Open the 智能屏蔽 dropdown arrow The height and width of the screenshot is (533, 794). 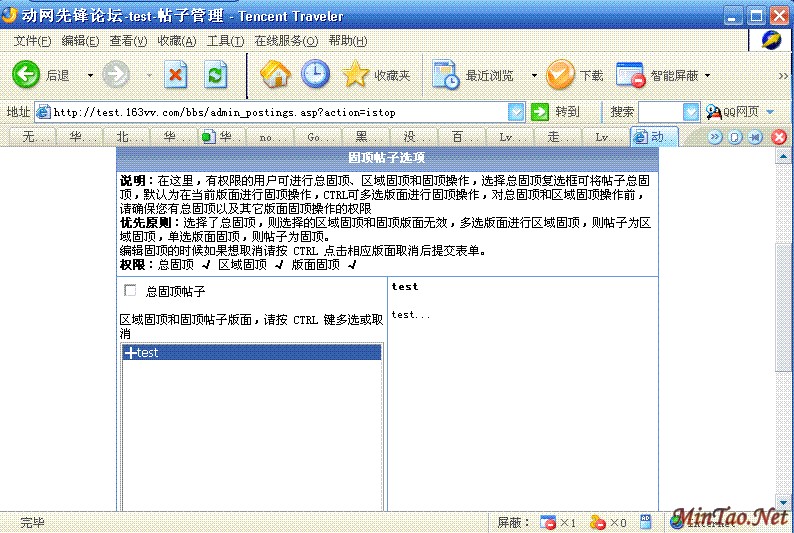click(708, 76)
